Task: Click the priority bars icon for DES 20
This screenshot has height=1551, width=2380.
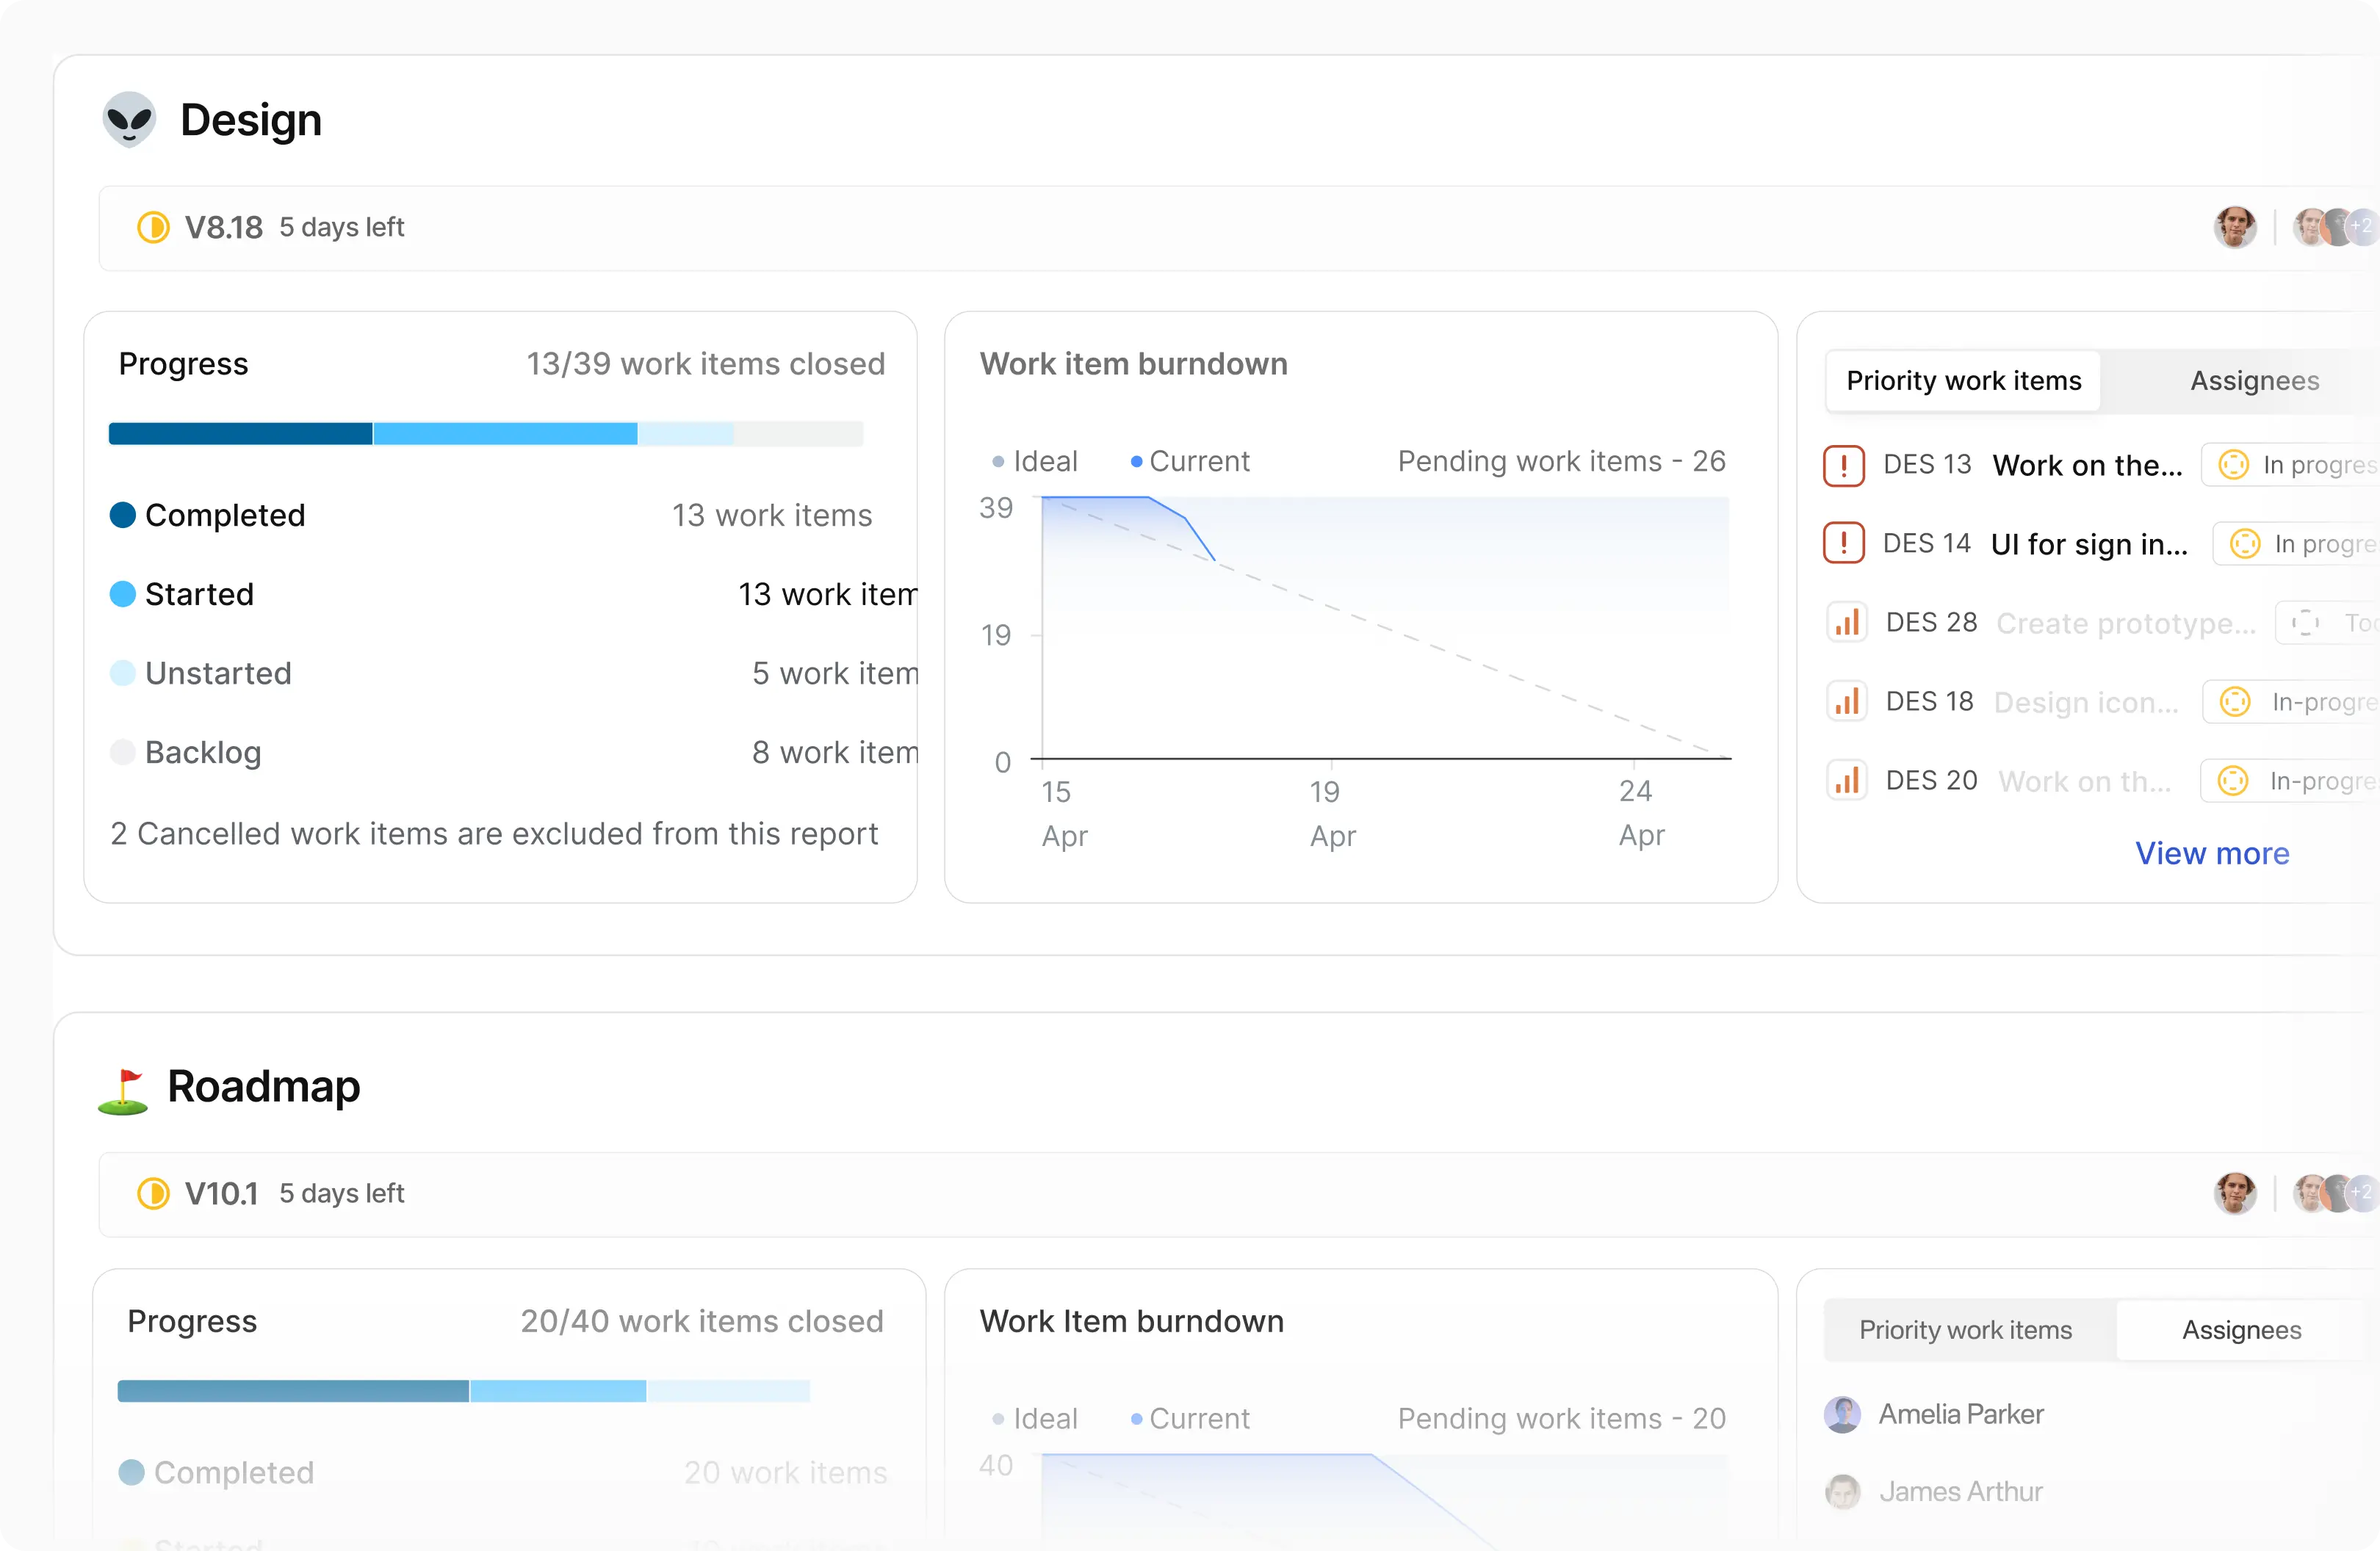Action: pos(1846,781)
